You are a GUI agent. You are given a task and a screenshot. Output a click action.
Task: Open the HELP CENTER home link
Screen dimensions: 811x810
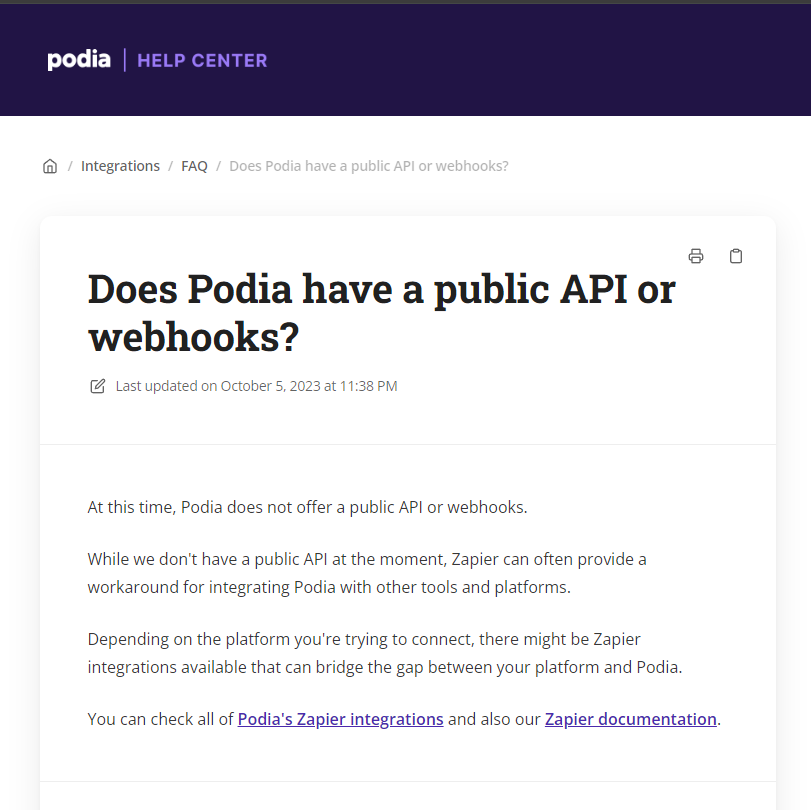pyautogui.click(x=202, y=61)
